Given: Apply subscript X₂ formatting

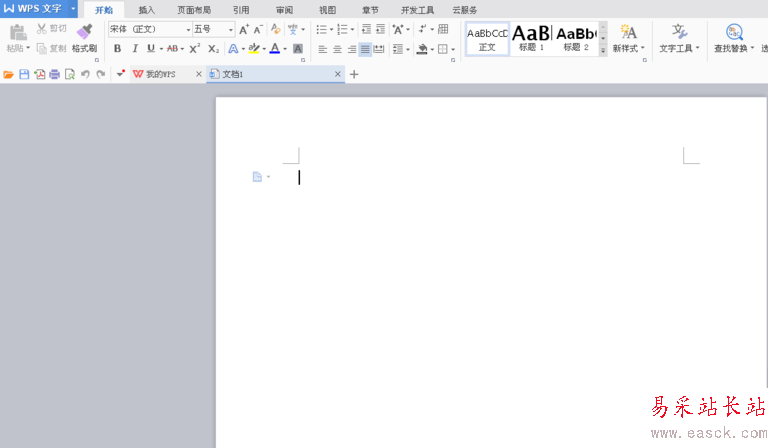Looking at the screenshot, I should [x=213, y=48].
